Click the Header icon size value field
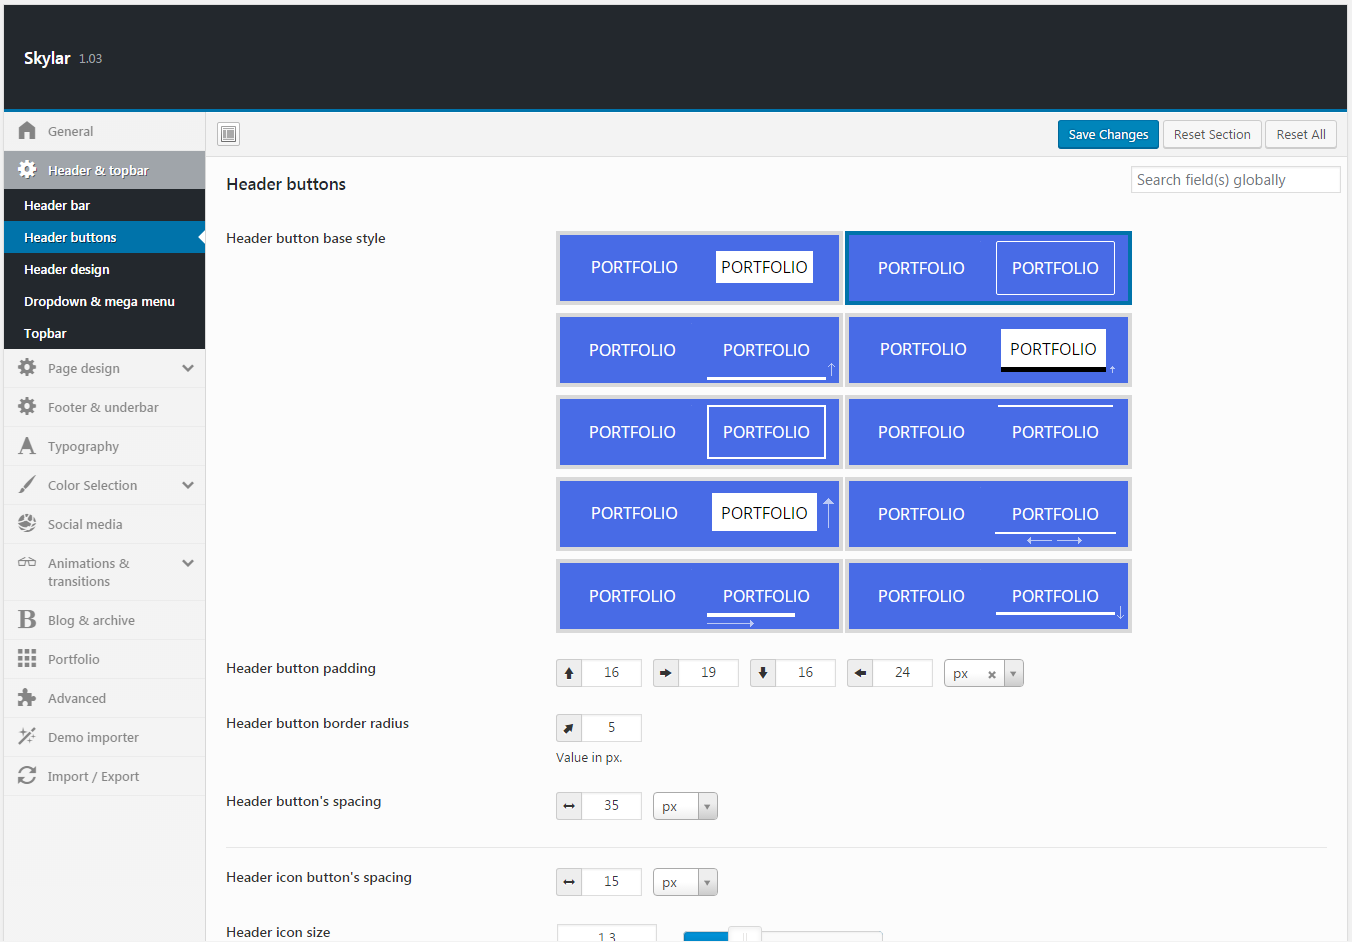This screenshot has width=1352, height=942. click(x=607, y=934)
